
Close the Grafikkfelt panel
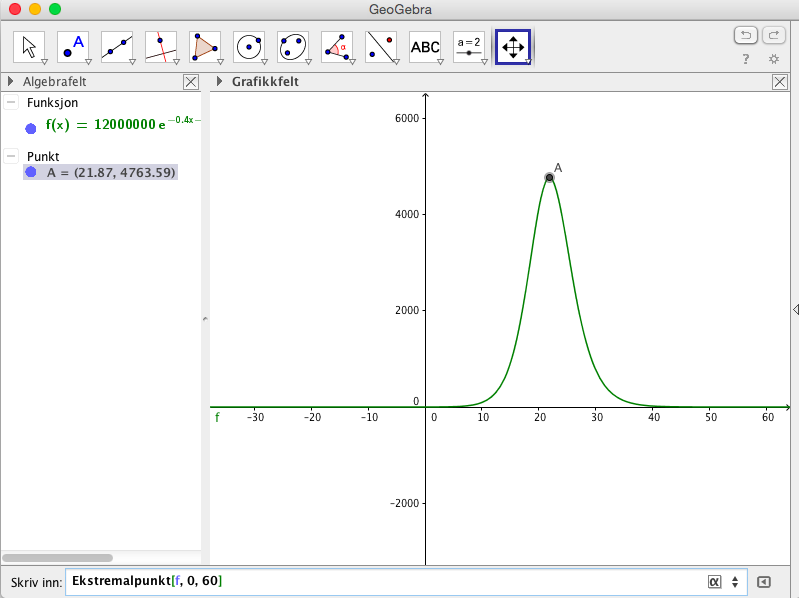[x=780, y=81]
